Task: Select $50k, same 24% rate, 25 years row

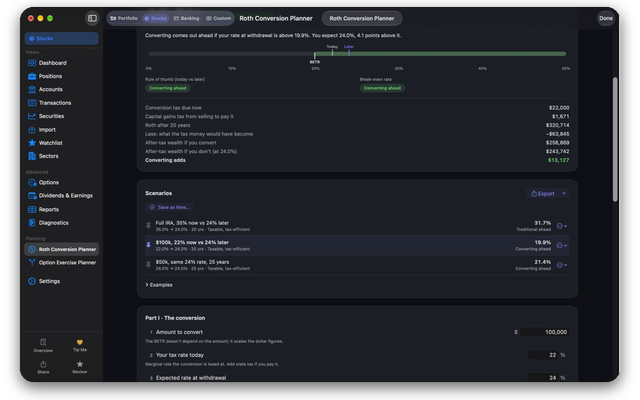Action: pyautogui.click(x=357, y=265)
